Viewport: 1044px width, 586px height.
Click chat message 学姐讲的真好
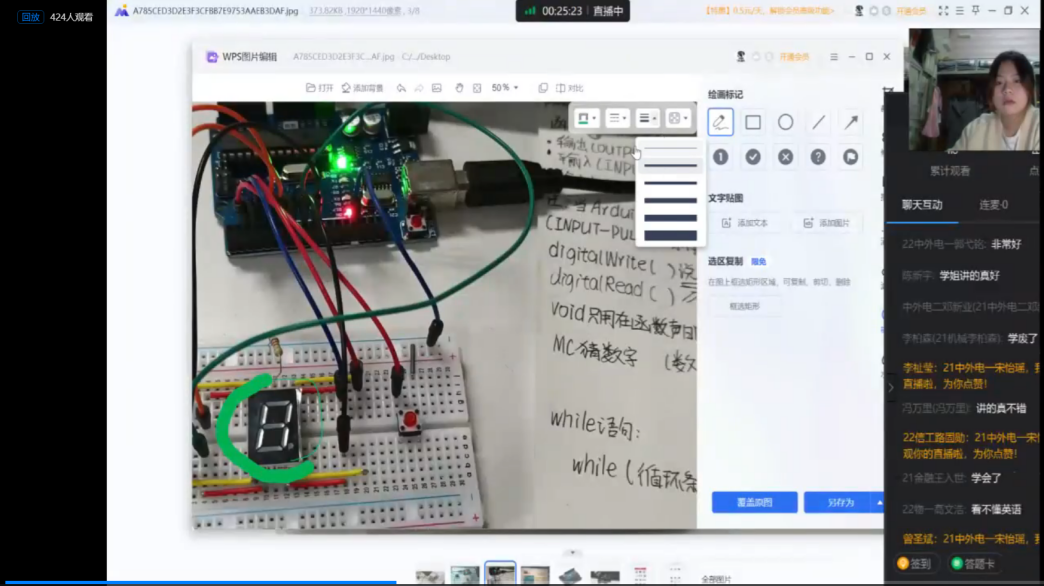[969, 276]
